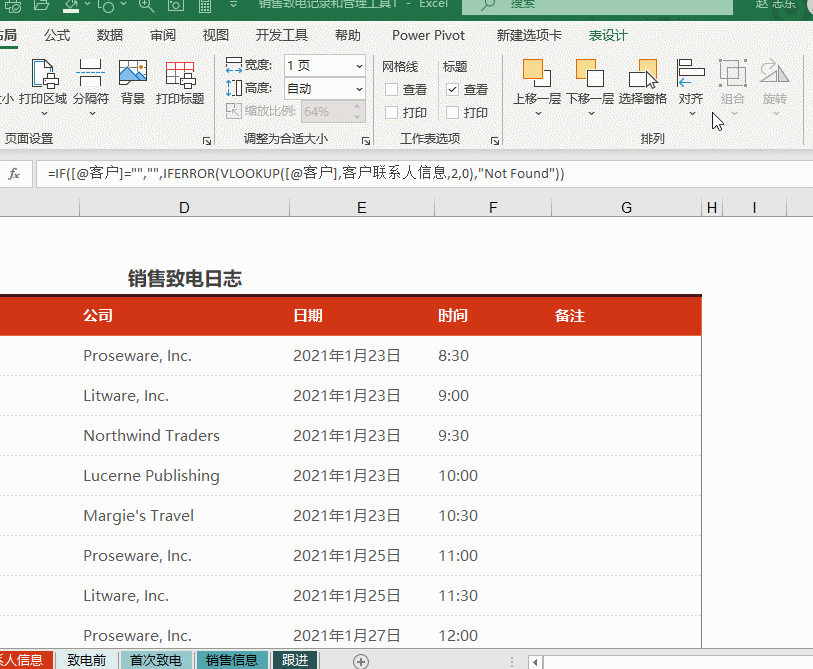Screen dimensions: 813x669
Task: Click the Height (高度) icon
Action: pos(234,88)
